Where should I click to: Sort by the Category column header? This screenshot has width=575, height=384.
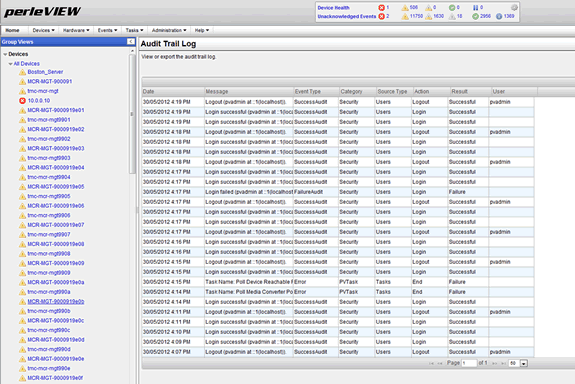coord(357,92)
